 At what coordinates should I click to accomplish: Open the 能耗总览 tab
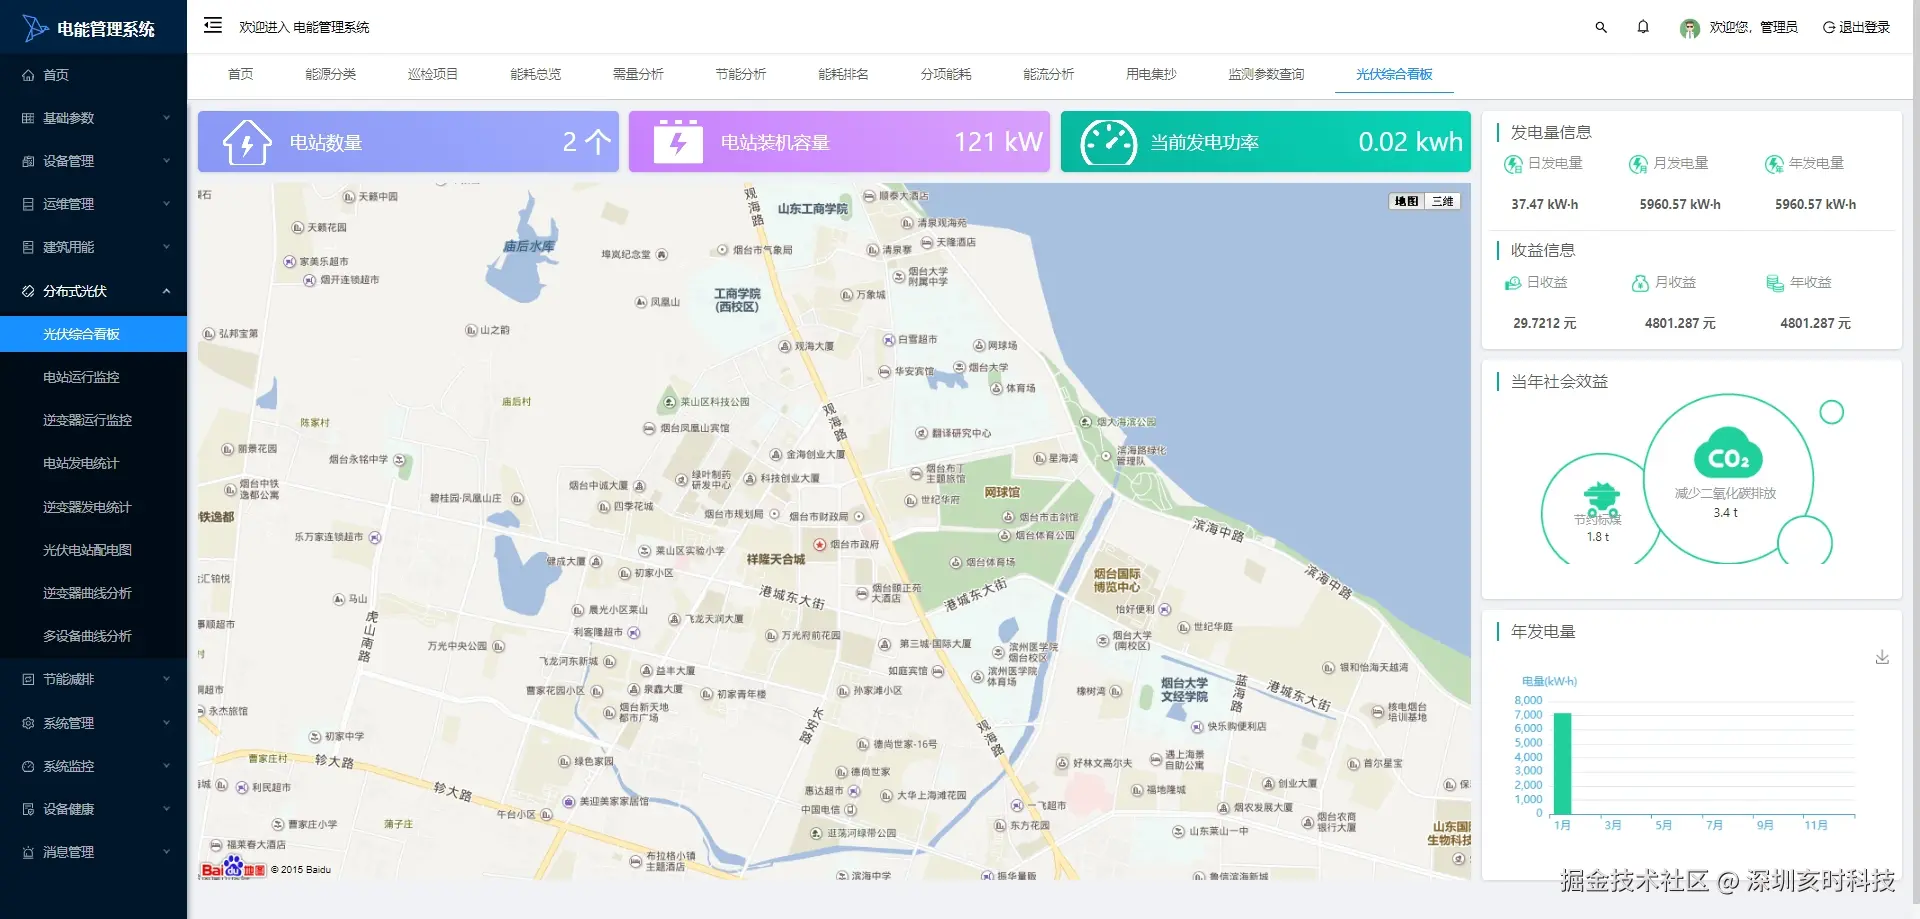tap(535, 74)
